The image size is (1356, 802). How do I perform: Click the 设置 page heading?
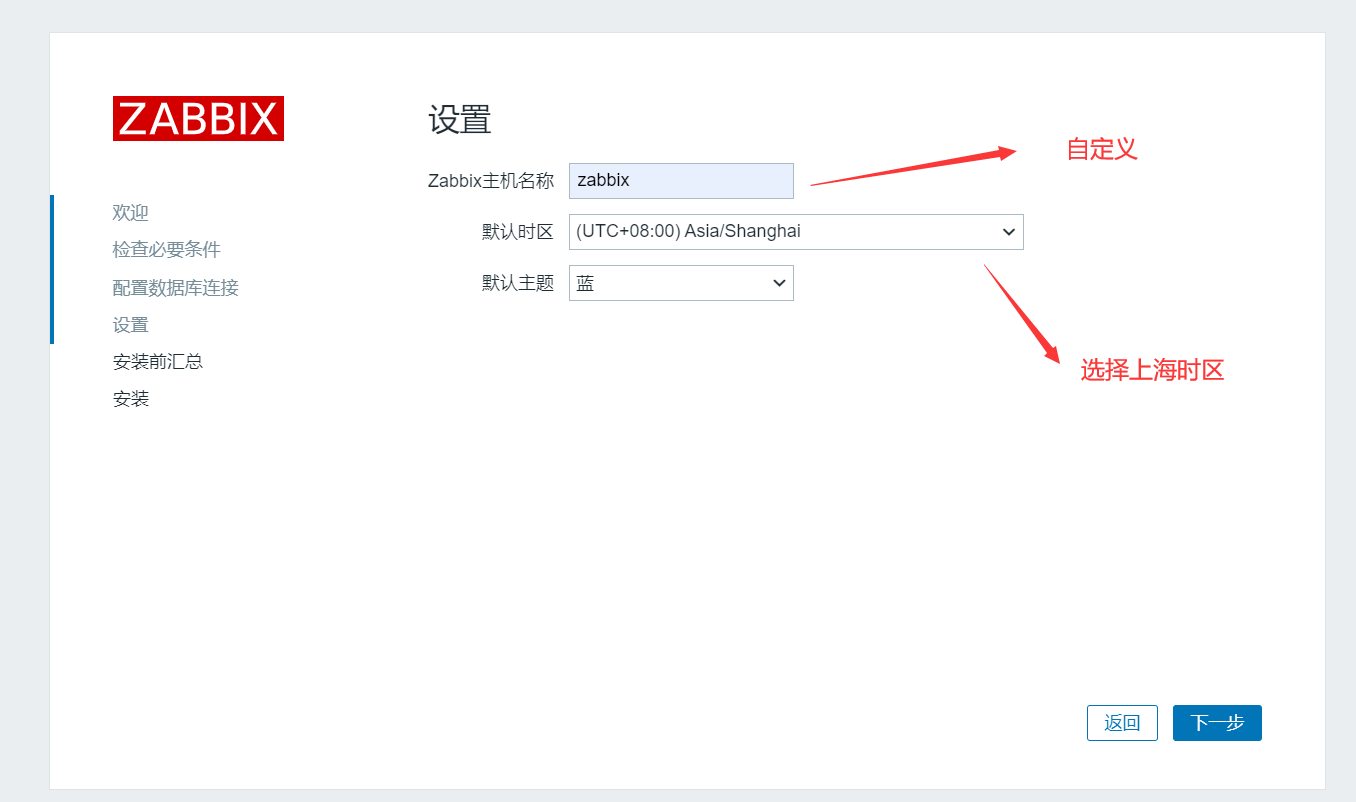tap(460, 120)
